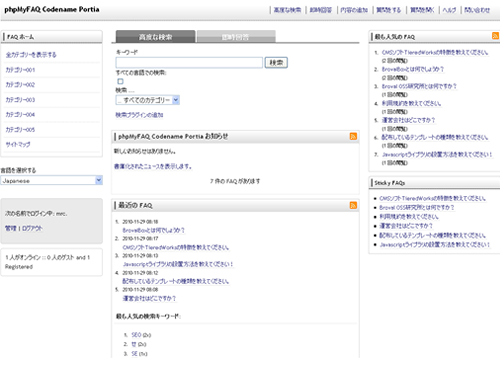Open すべてのカテゴリー category dropdown
The height and width of the screenshot is (375, 500).
coord(148,100)
